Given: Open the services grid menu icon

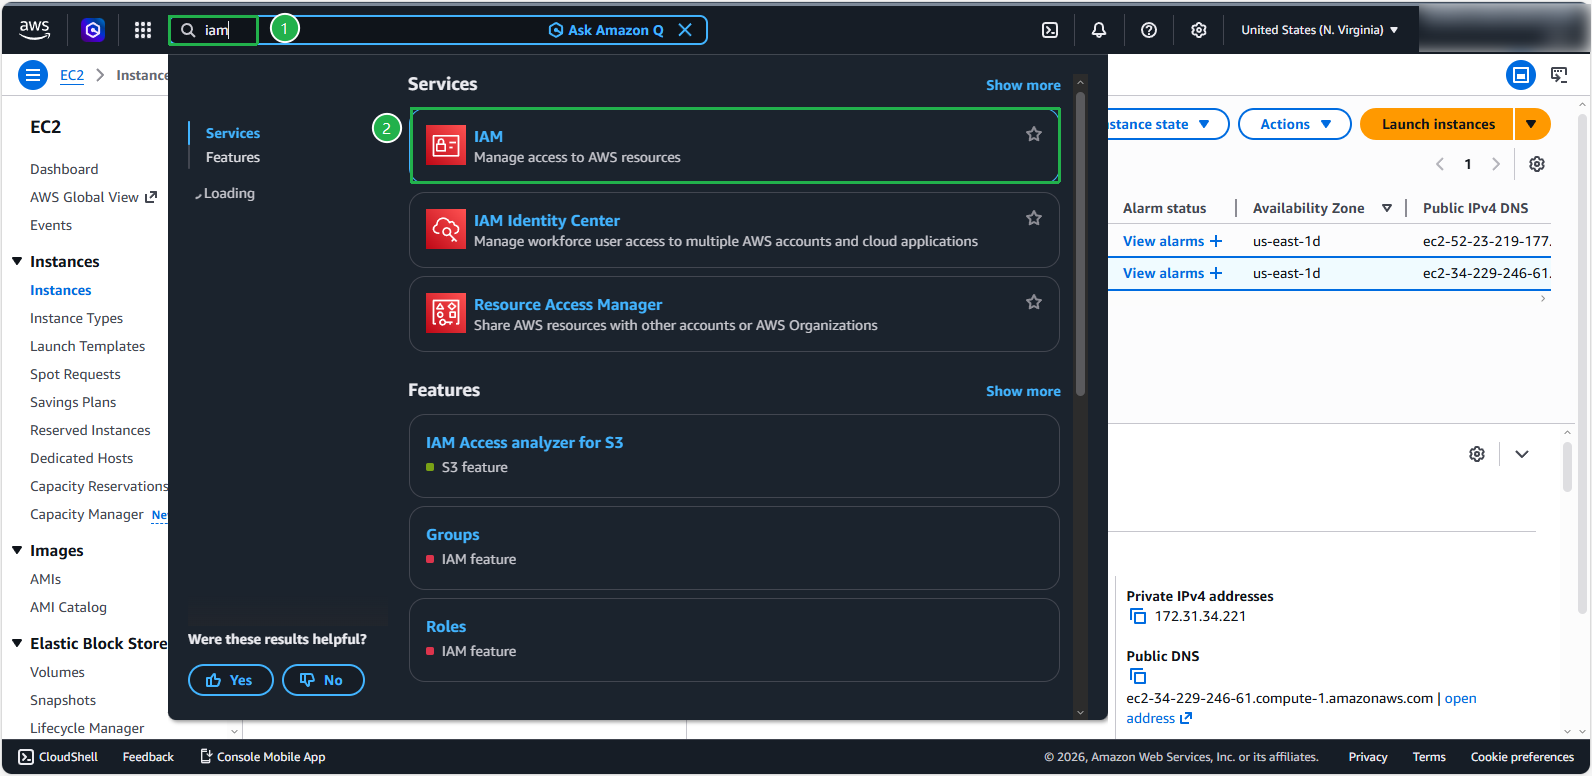Looking at the screenshot, I should tap(143, 30).
